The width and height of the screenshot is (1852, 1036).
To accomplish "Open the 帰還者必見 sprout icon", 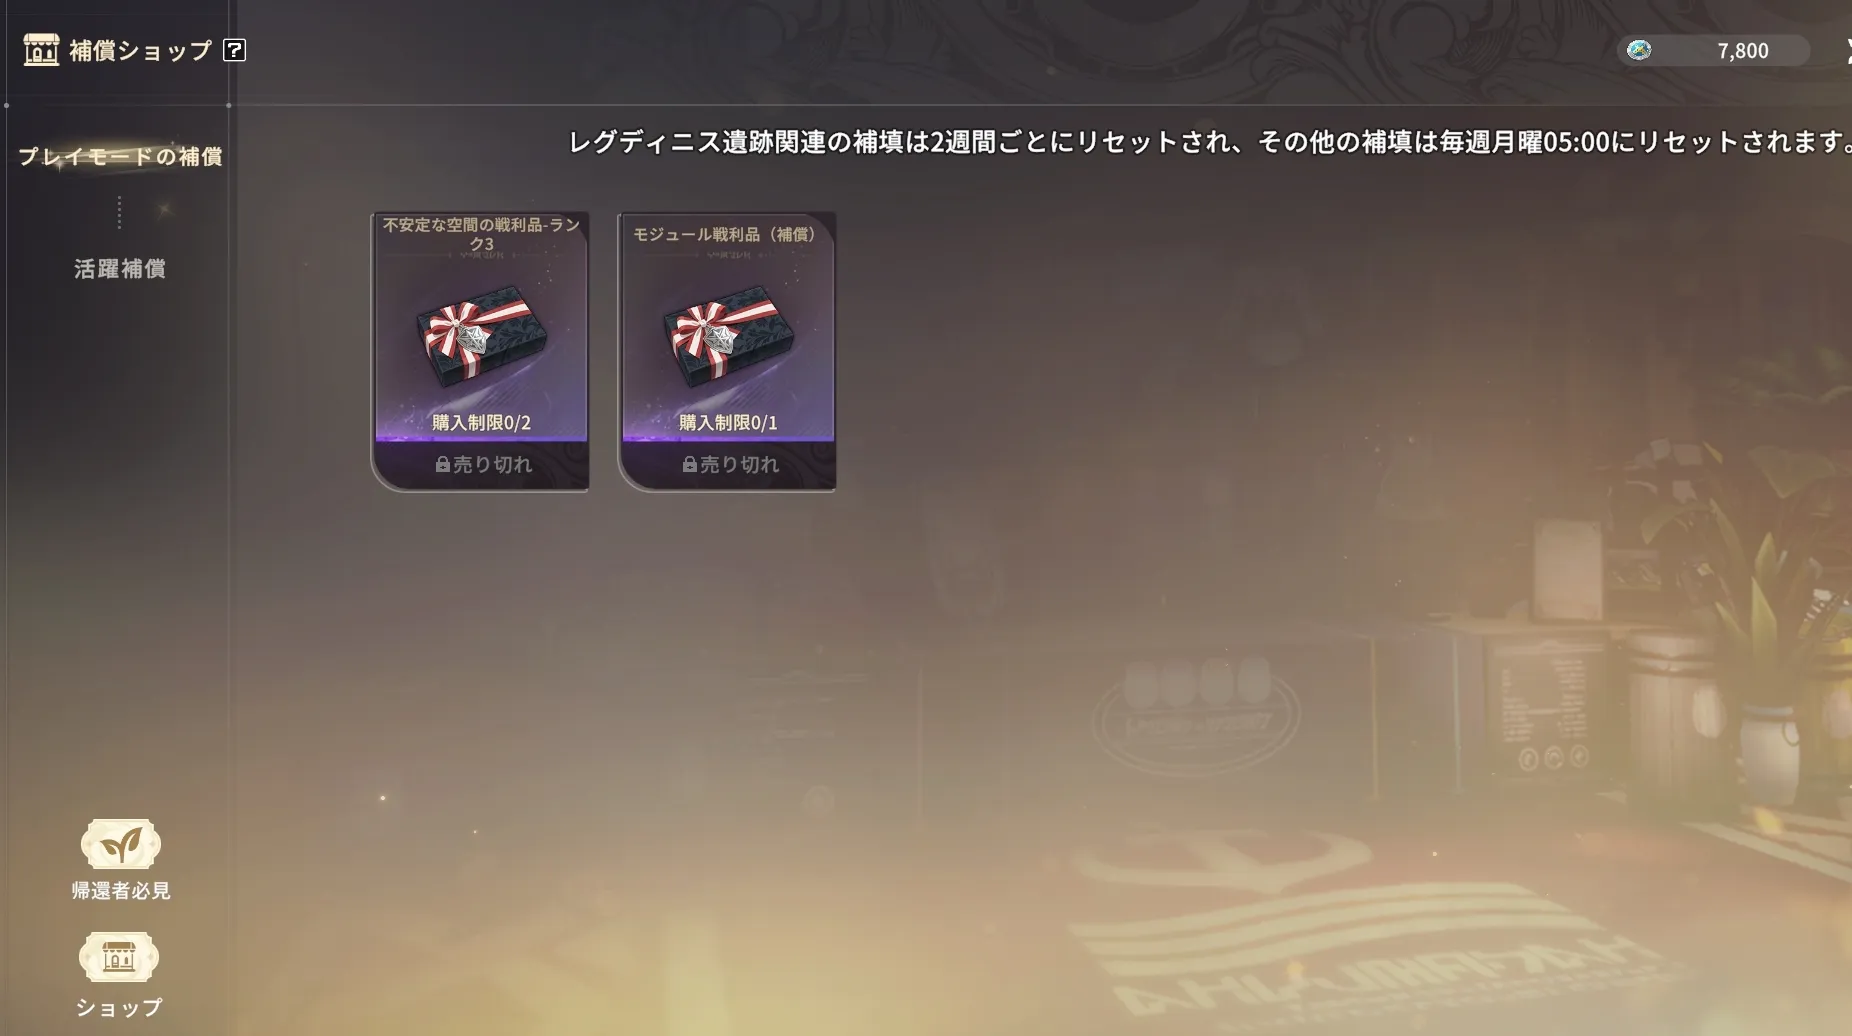I will pos(120,845).
